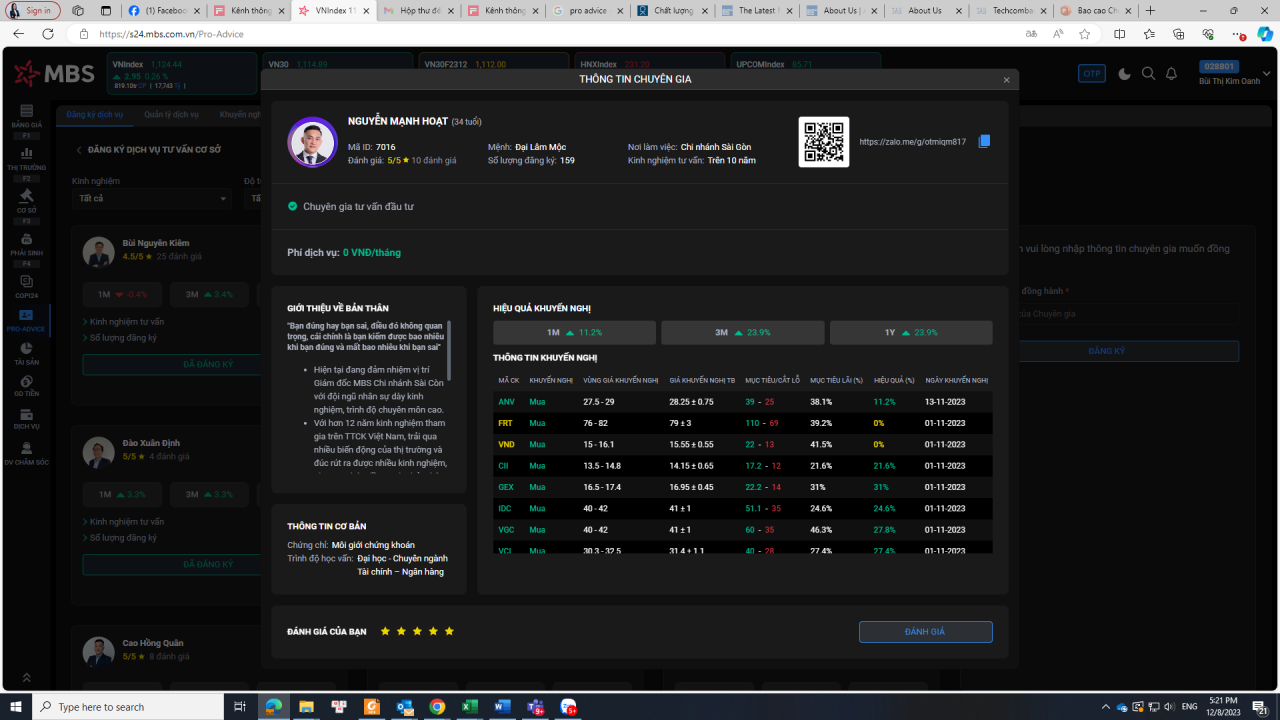This screenshot has width=1280, height=720.
Task: Select the 1M performance tab 11.2%
Action: (575, 332)
